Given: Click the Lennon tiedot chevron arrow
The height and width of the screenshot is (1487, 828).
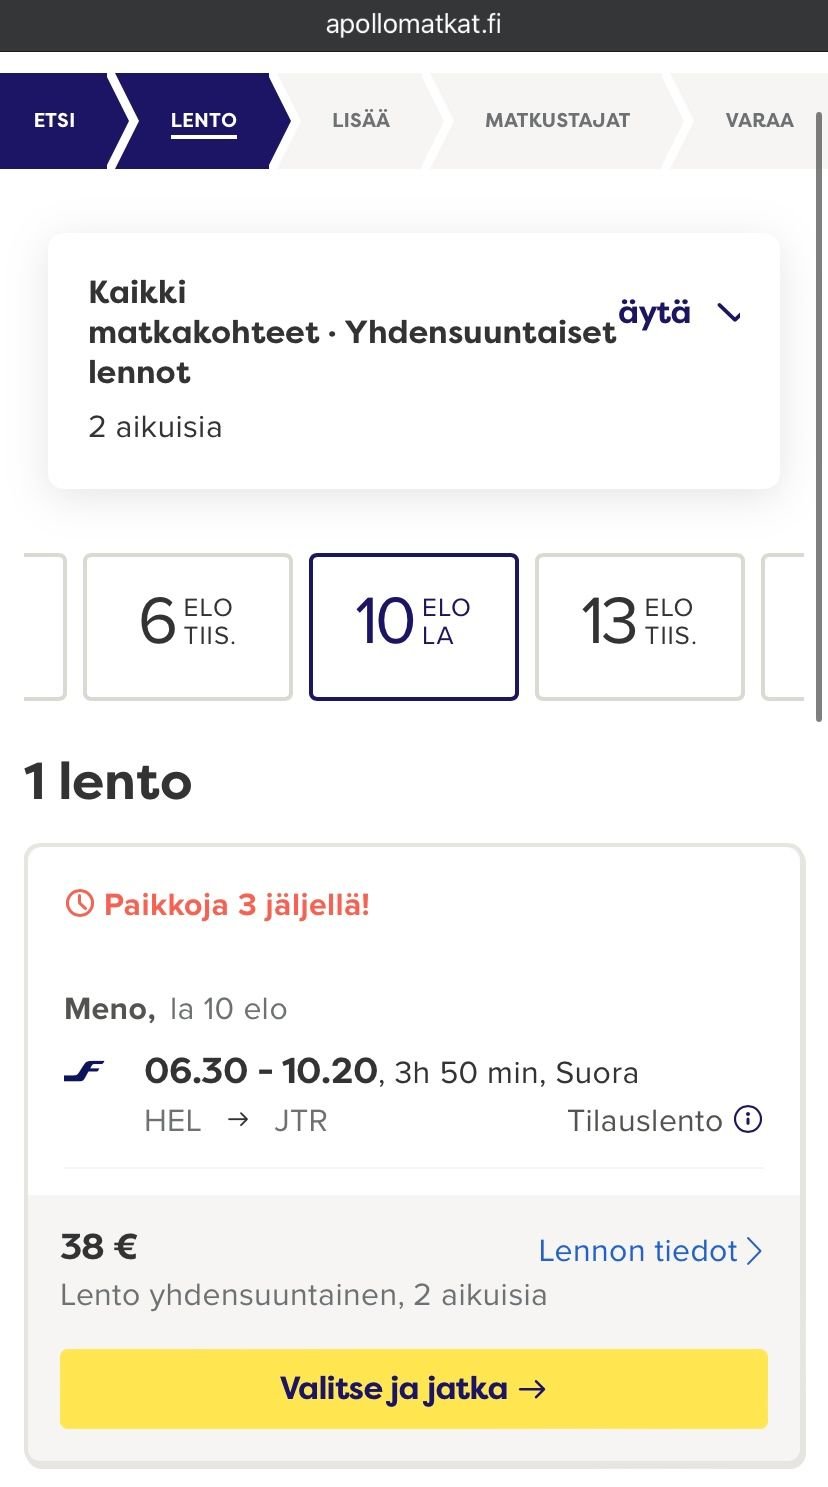Looking at the screenshot, I should (755, 1251).
